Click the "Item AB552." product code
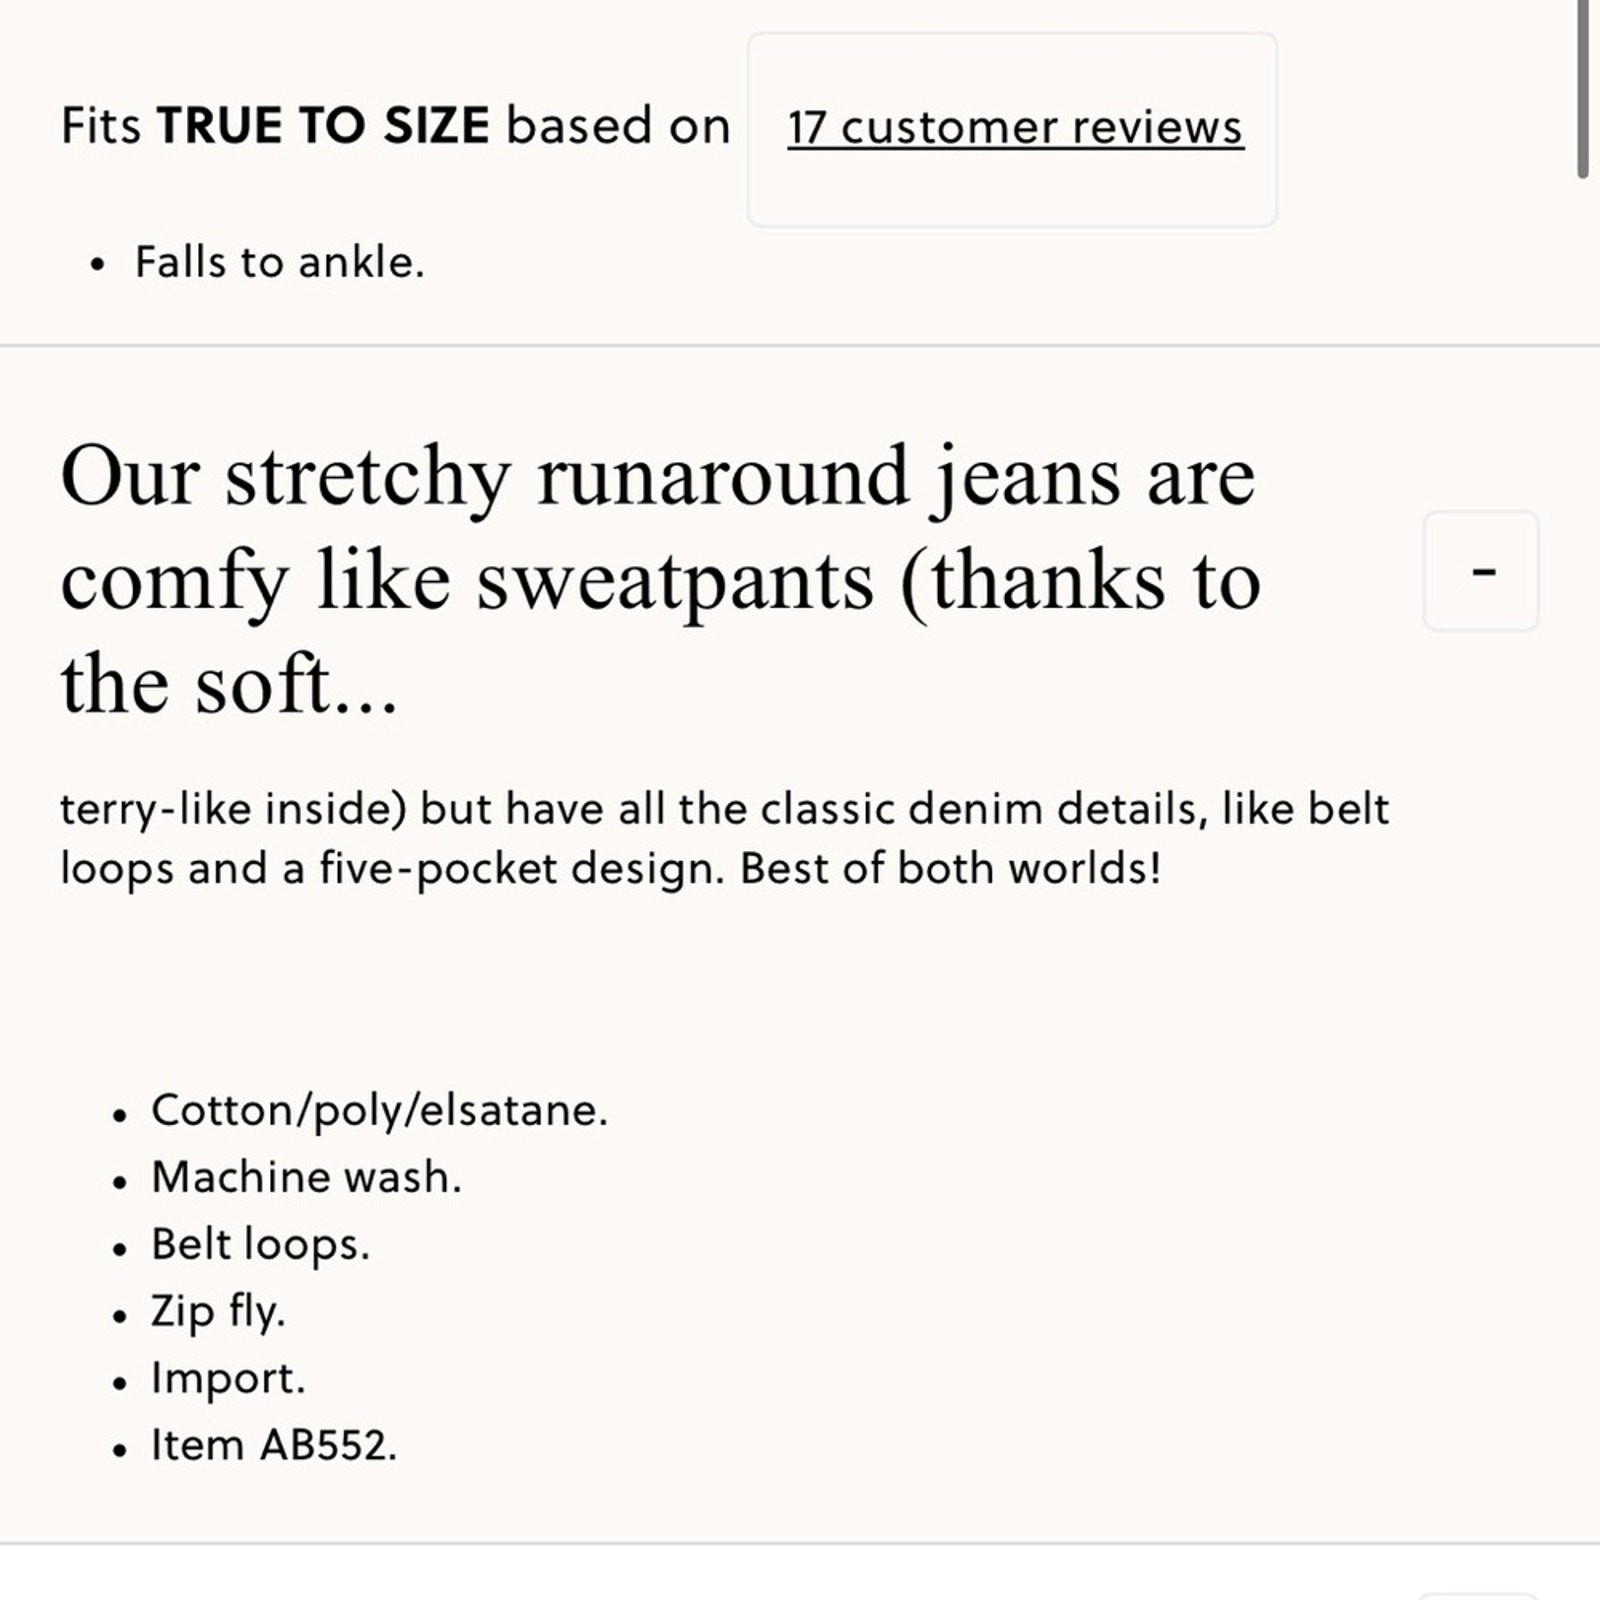The height and width of the screenshot is (1600, 1600). (274, 1445)
